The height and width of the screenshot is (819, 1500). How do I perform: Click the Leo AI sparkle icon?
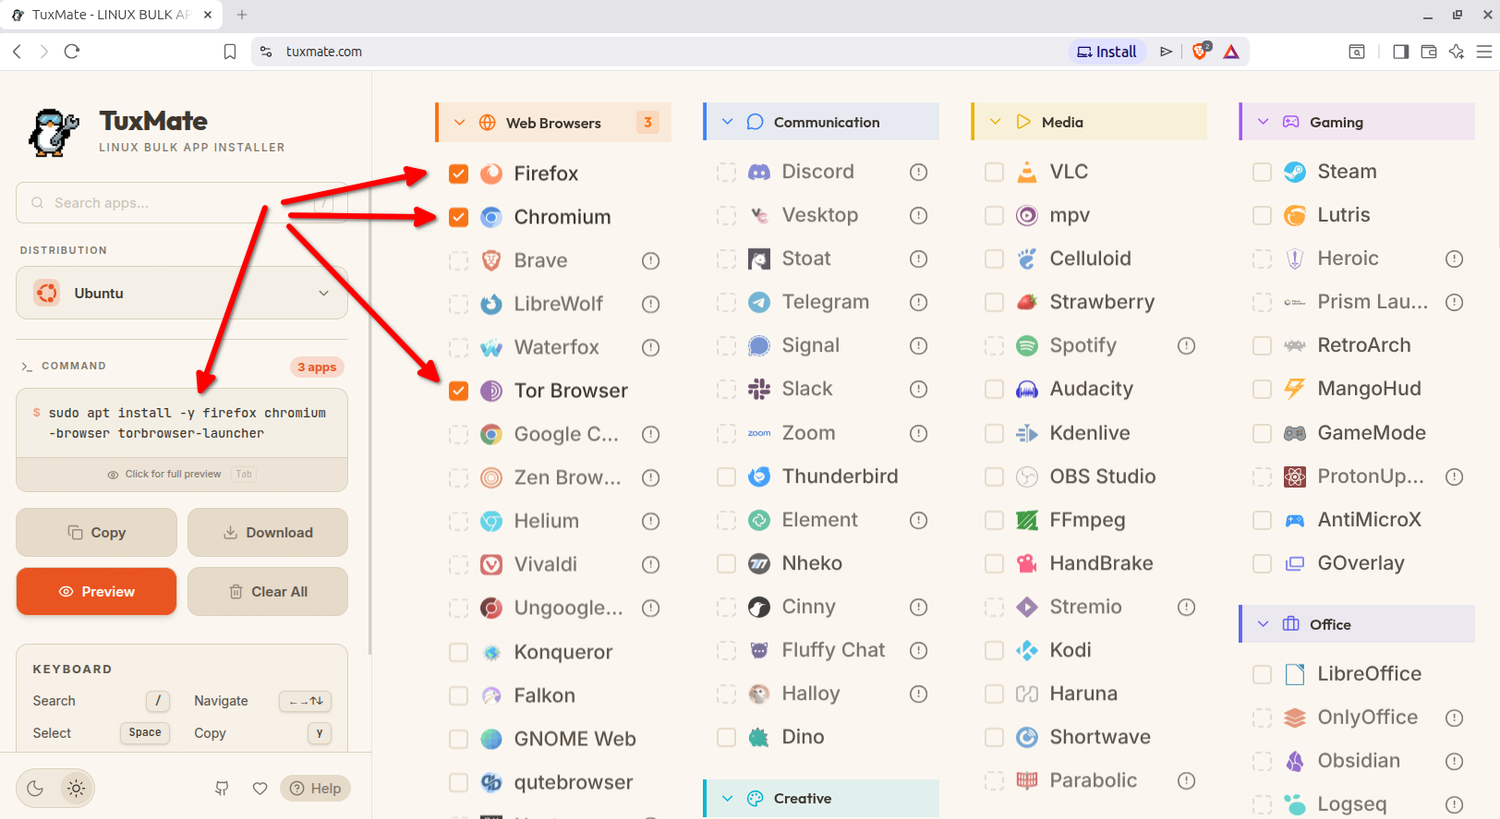pyautogui.click(x=1456, y=52)
